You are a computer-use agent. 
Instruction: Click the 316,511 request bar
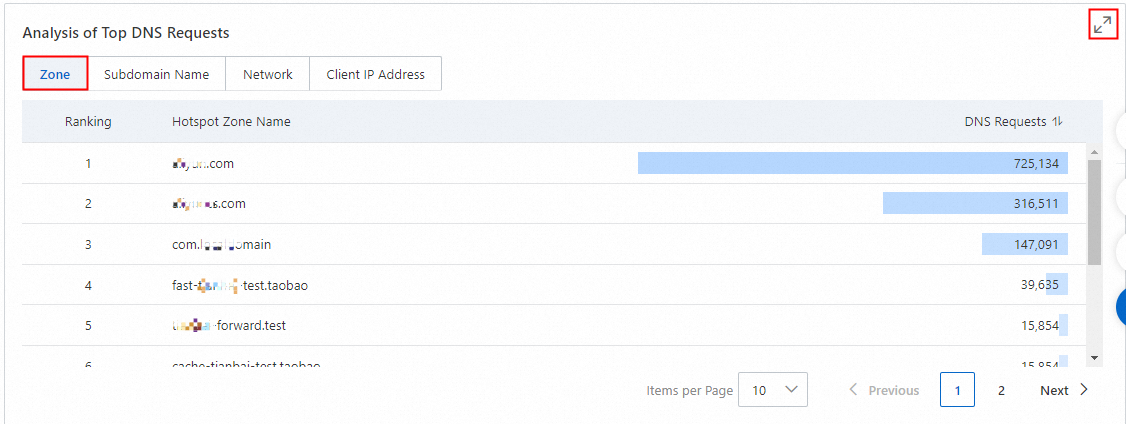coord(974,204)
